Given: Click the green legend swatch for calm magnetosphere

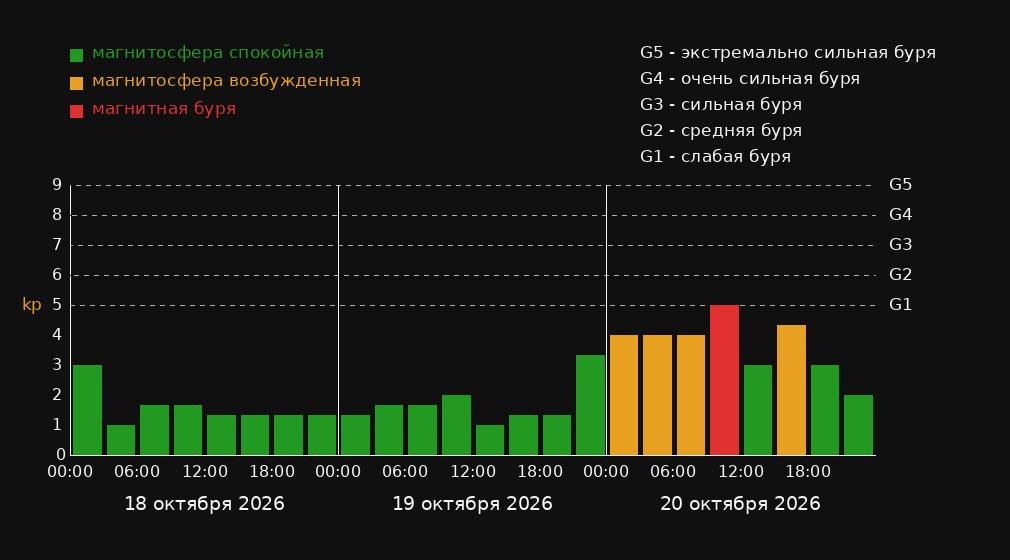Looking at the screenshot, I should point(76,55).
